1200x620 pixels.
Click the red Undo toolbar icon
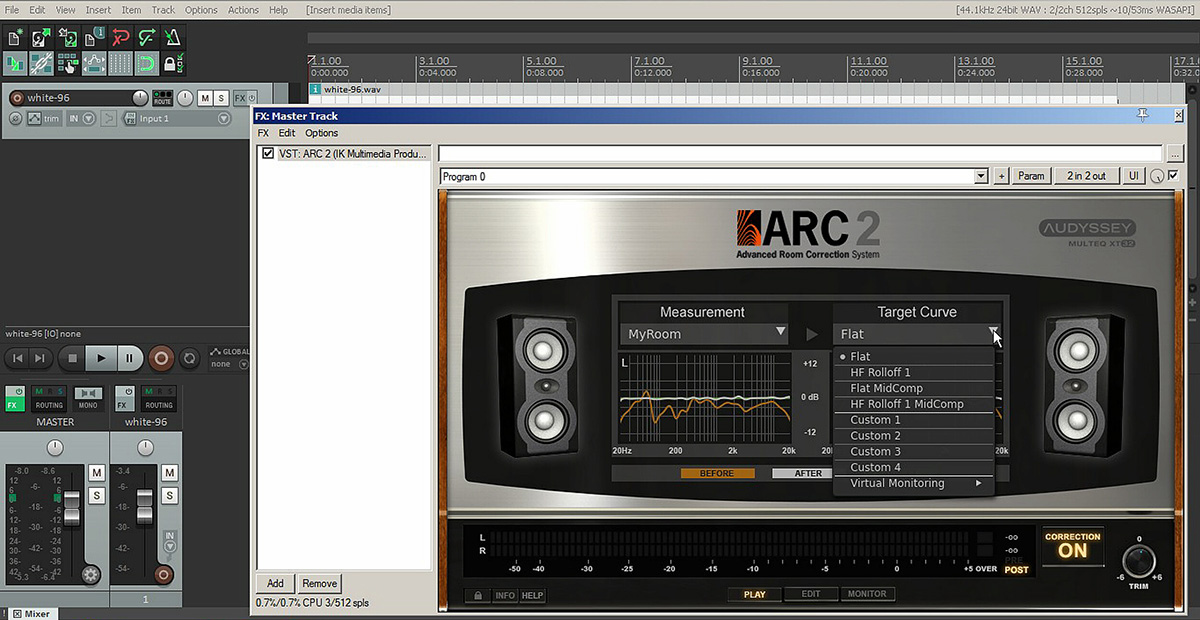[120, 38]
